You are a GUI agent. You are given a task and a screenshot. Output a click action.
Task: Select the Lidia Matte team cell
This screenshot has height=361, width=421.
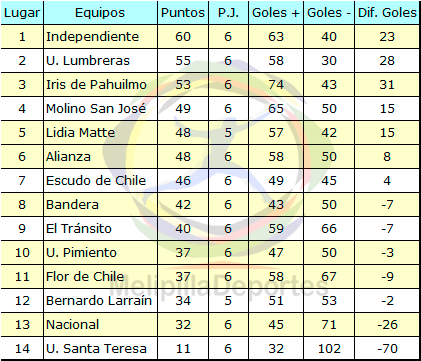100,133
